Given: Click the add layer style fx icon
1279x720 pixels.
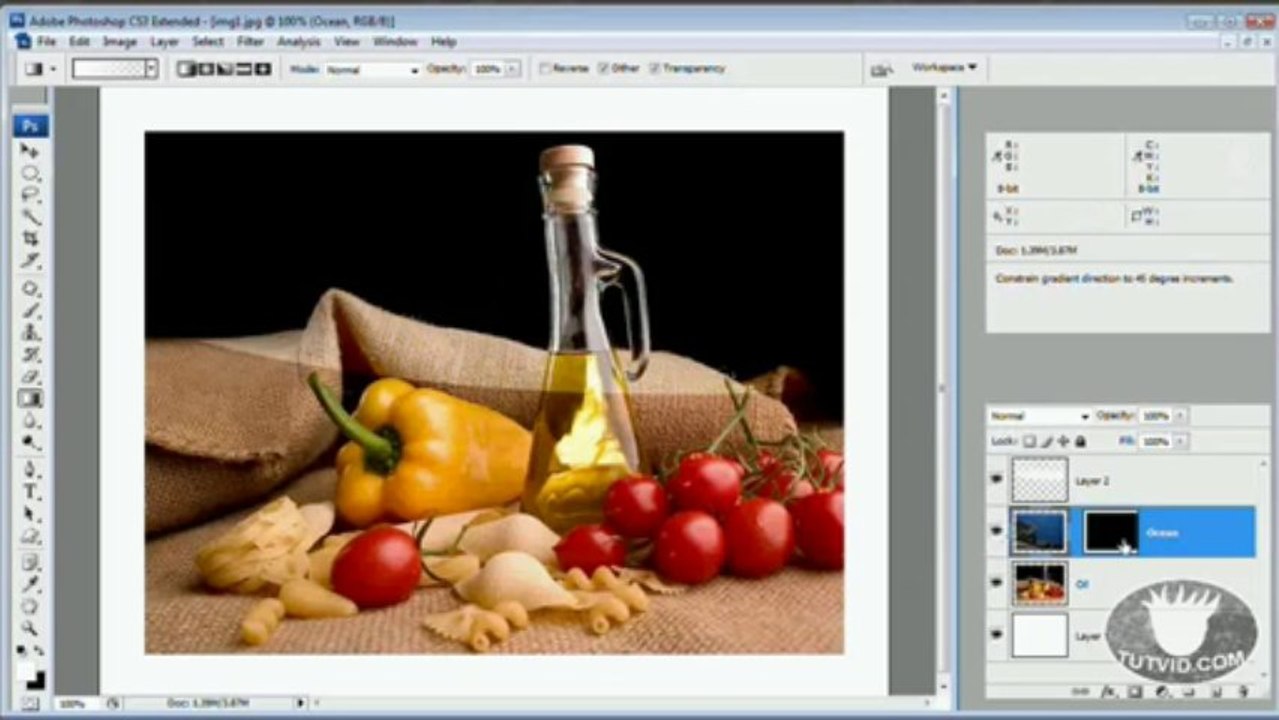Looking at the screenshot, I should (x=1107, y=692).
